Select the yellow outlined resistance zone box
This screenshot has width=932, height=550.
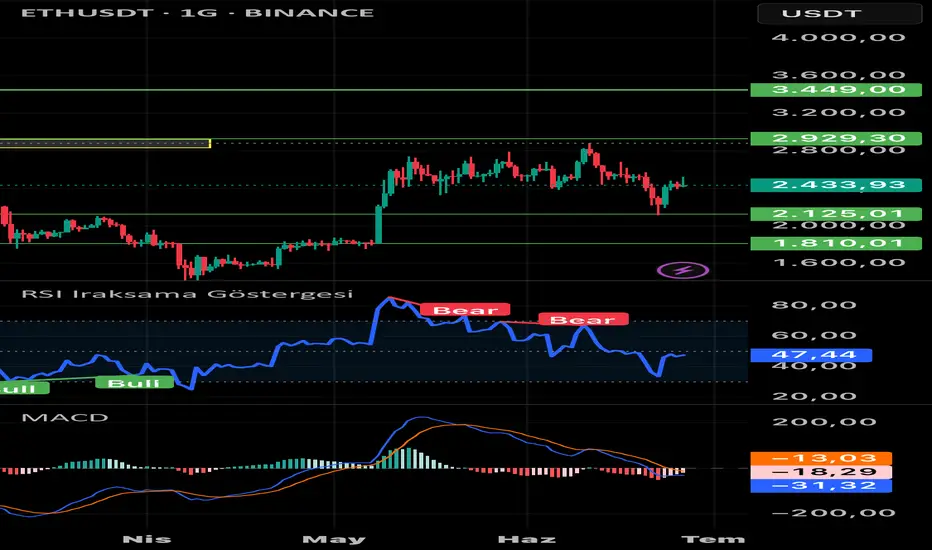pos(105,143)
